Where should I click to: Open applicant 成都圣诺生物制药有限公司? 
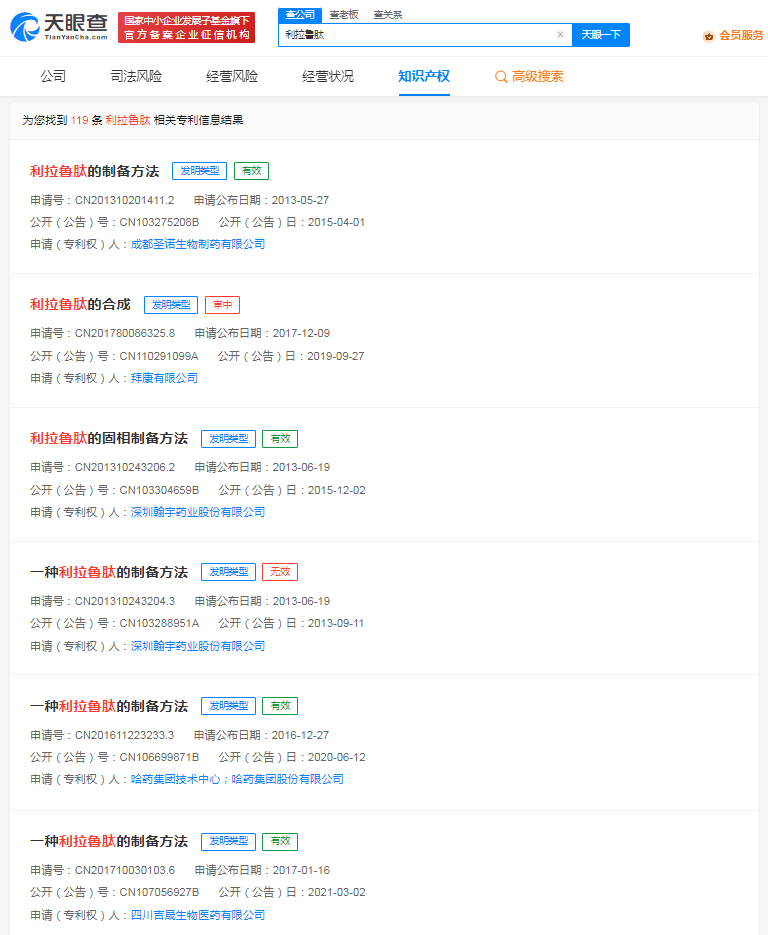pos(198,244)
